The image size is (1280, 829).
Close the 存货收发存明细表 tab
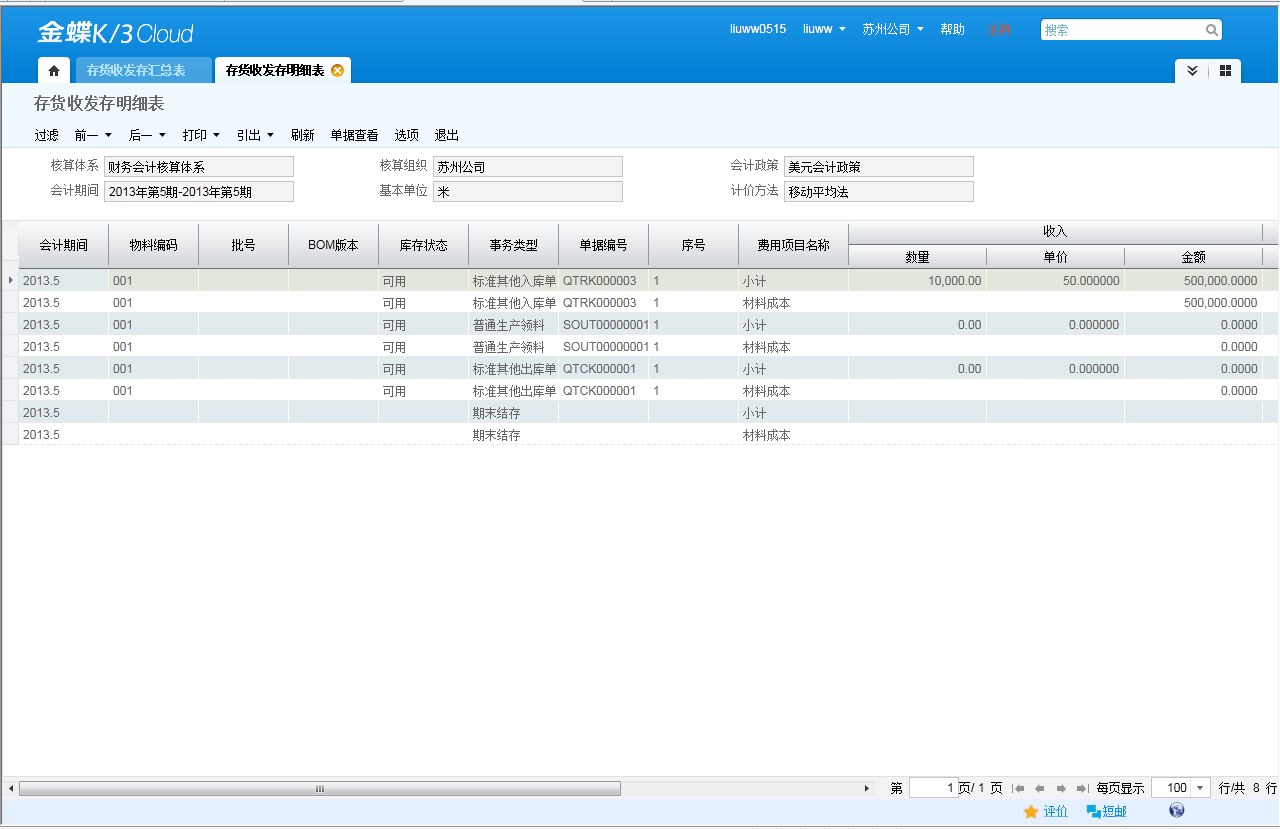point(338,70)
